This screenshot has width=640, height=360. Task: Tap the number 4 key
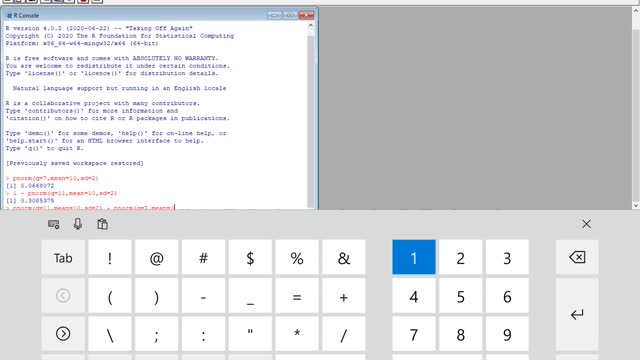(x=414, y=296)
